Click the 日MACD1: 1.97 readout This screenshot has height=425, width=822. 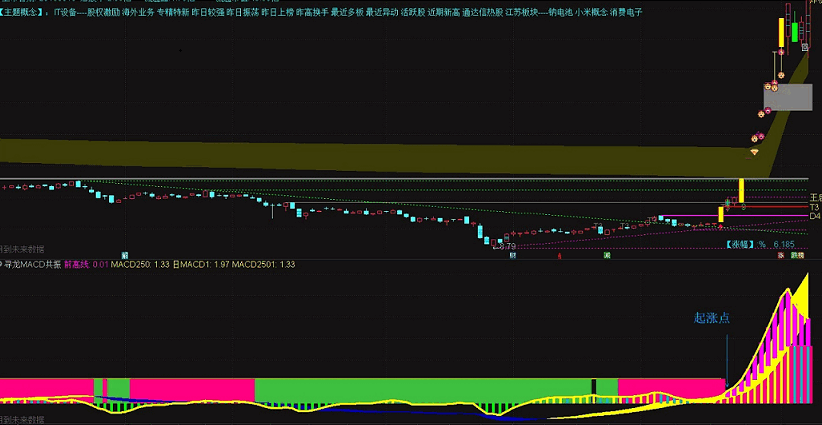point(201,265)
